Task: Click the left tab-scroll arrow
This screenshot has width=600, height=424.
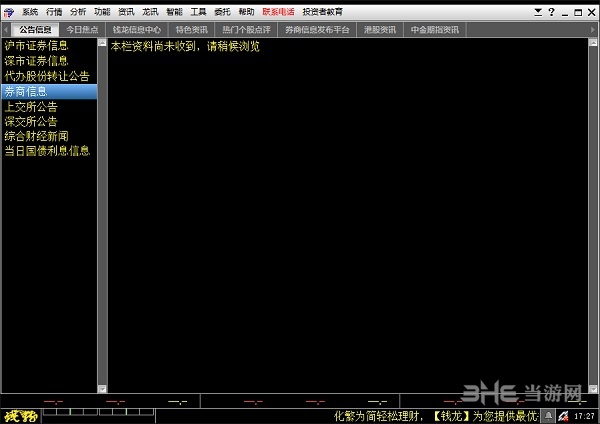Action: point(6,29)
